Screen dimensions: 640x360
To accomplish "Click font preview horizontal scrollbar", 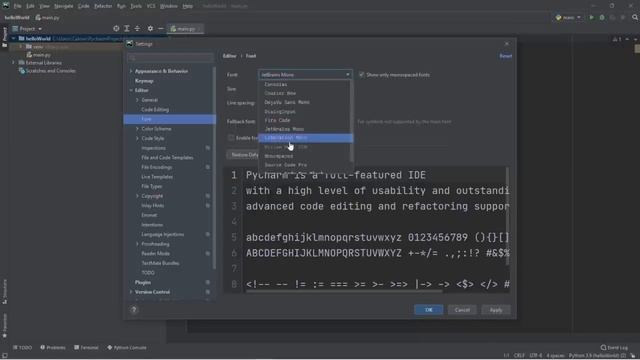I will (x=344, y=291).
